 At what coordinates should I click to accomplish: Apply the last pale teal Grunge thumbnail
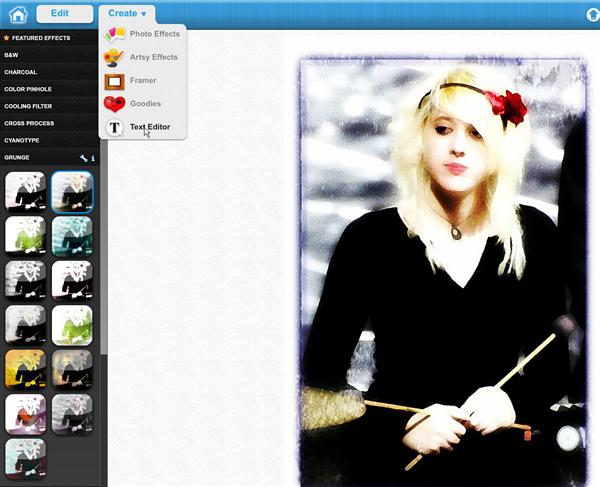tap(26, 458)
